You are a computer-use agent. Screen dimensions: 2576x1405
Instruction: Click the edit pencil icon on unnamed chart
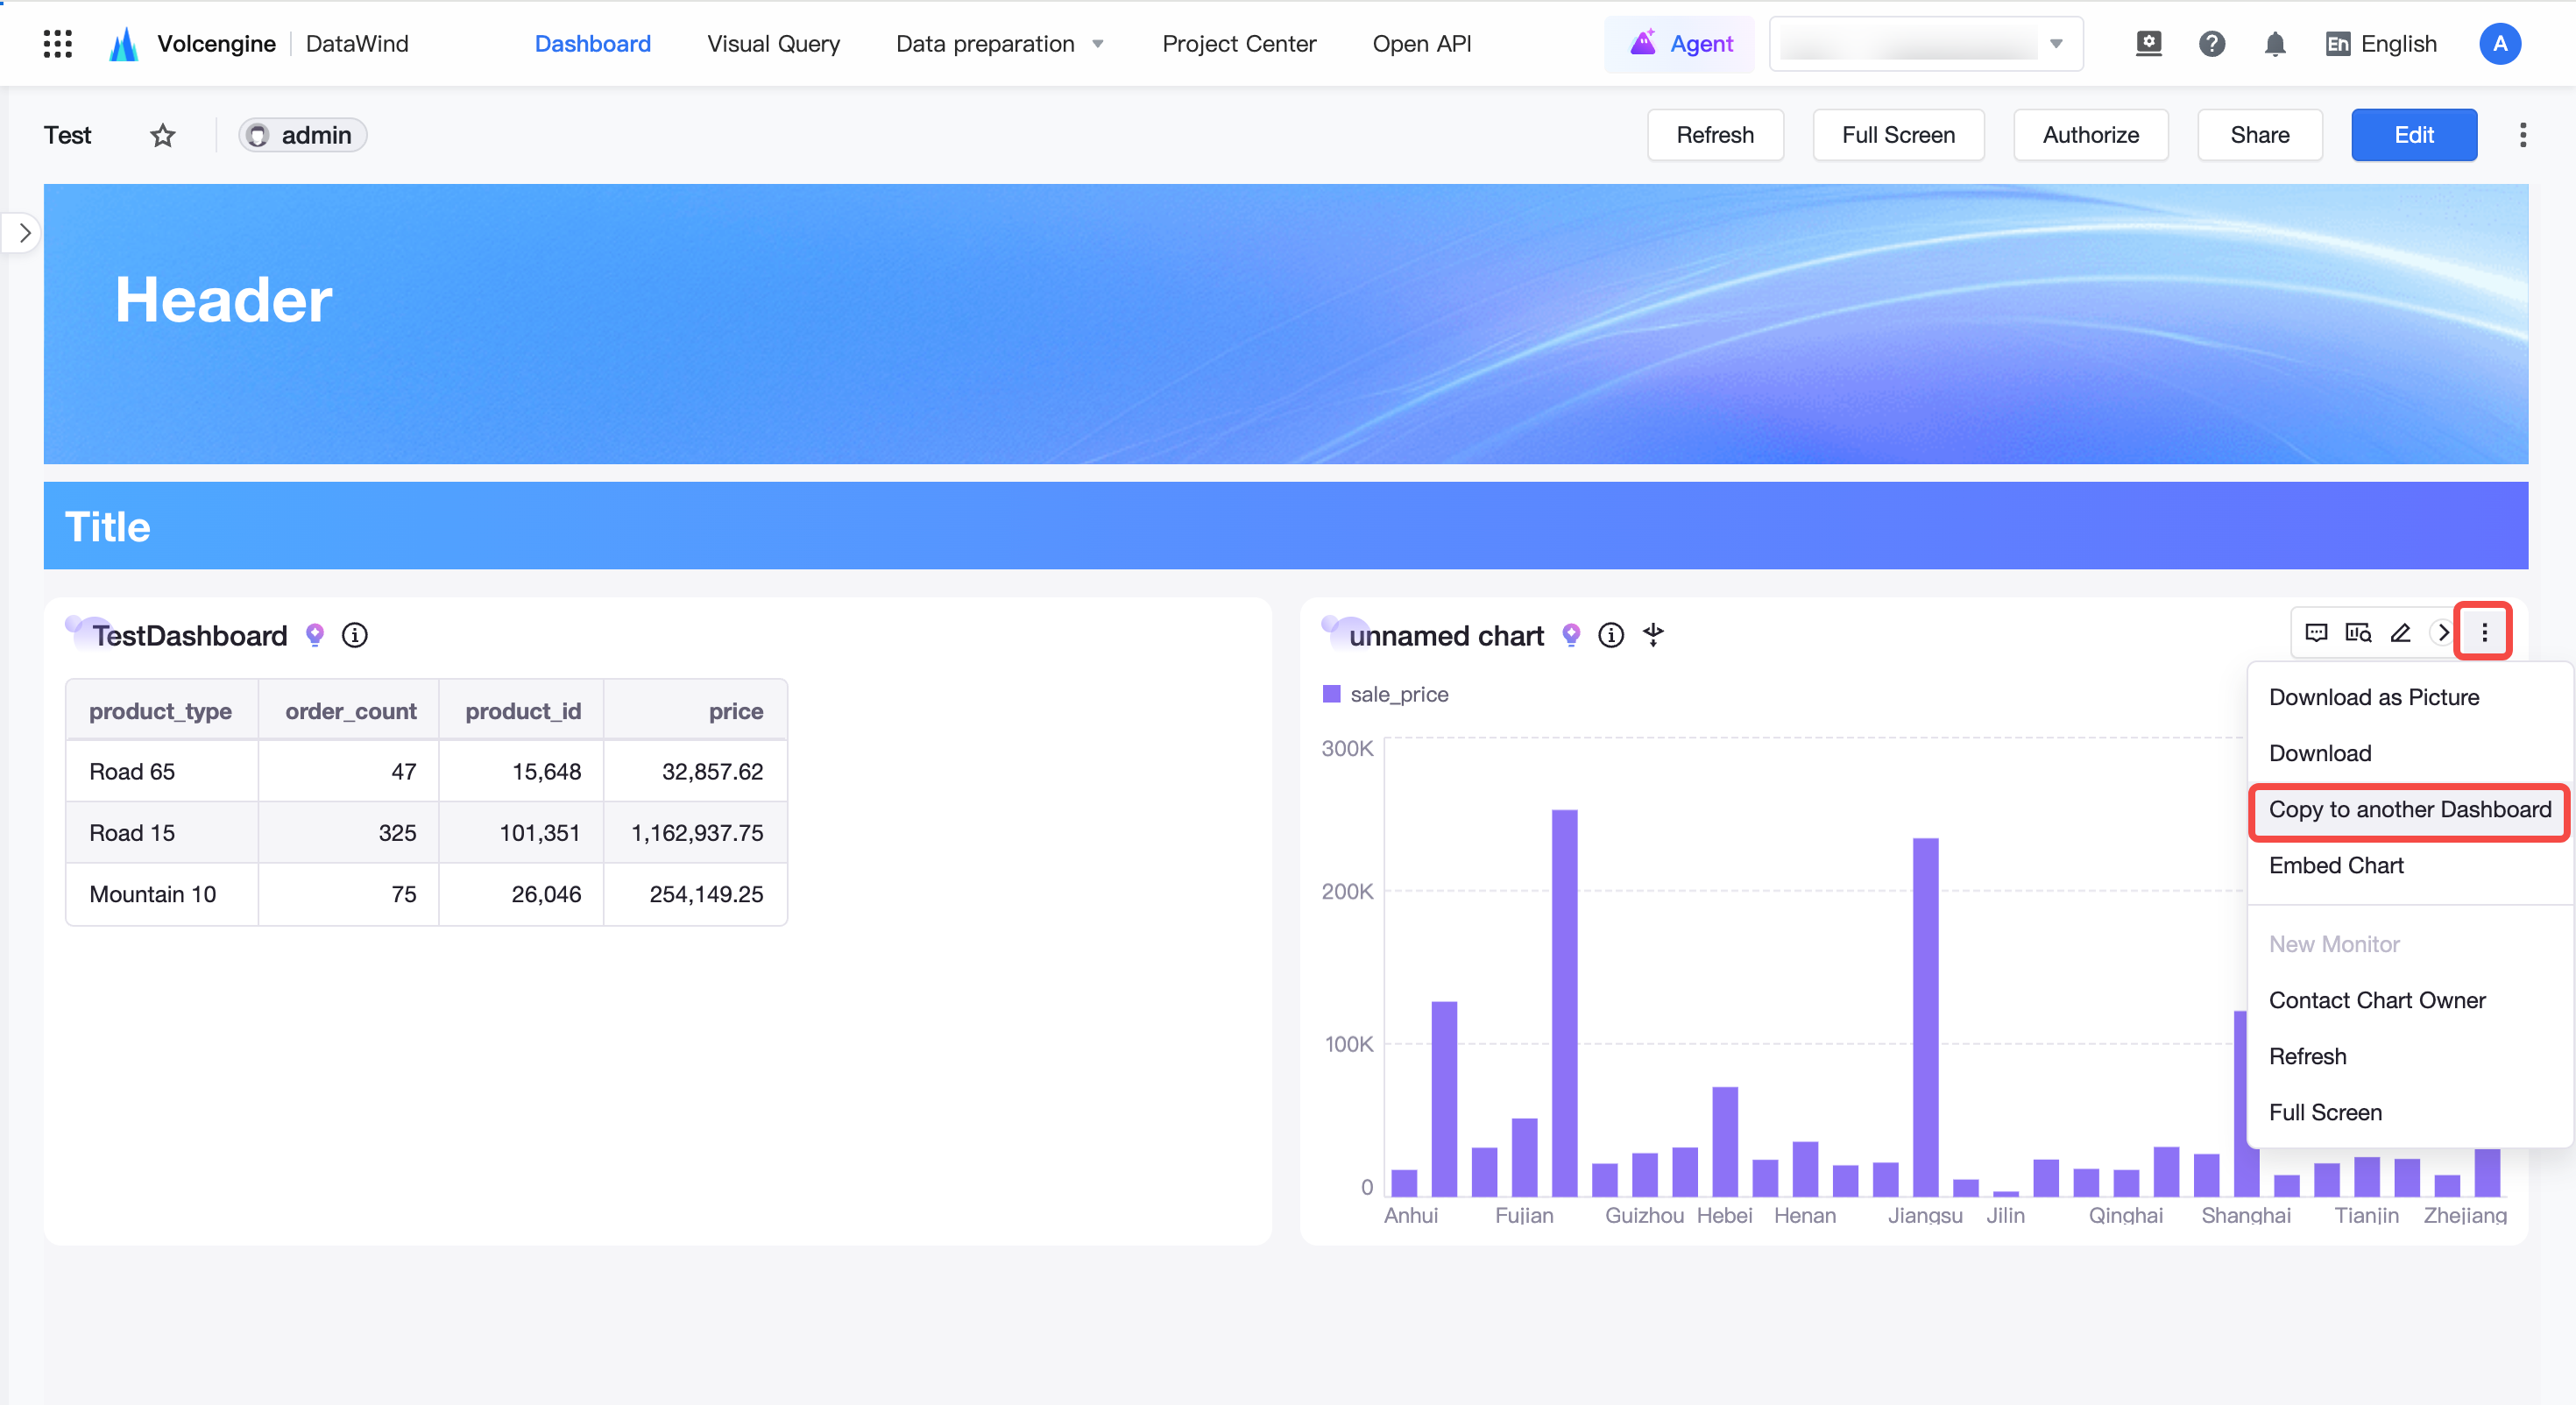pyautogui.click(x=2400, y=633)
